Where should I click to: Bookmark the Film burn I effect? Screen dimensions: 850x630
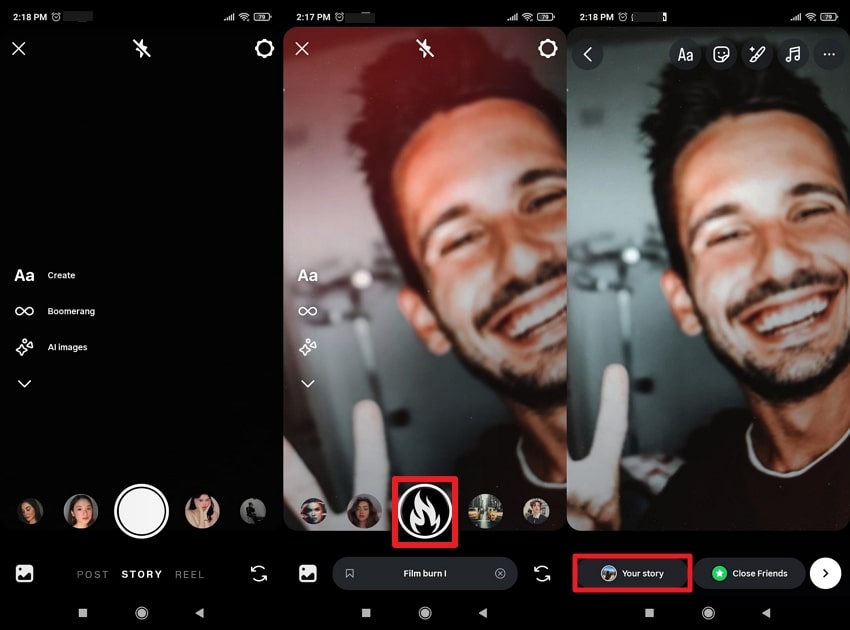point(351,573)
